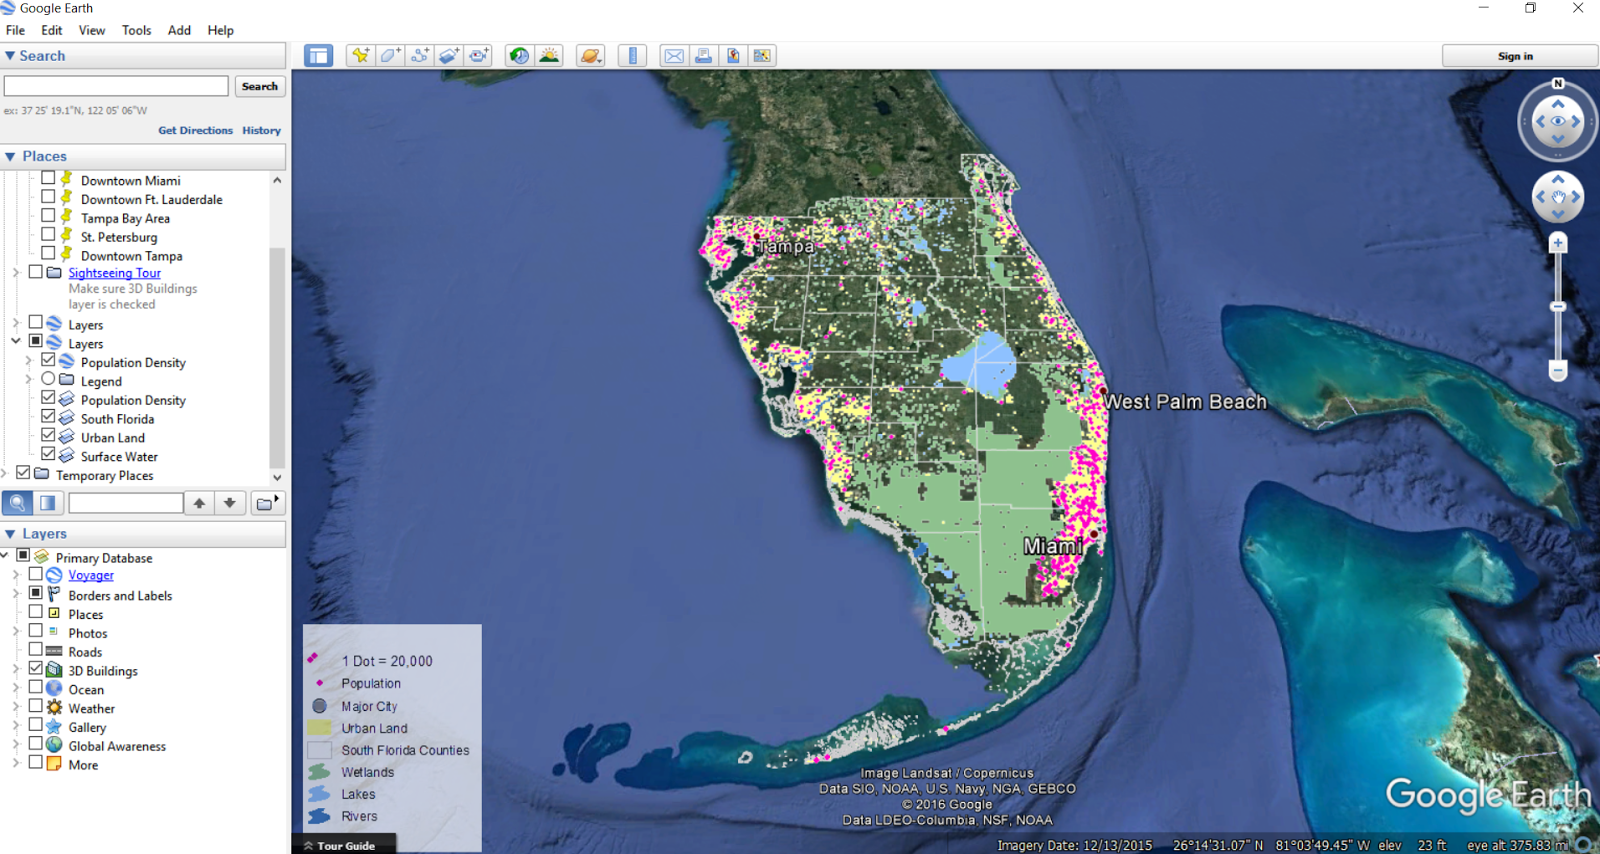
Task: Select the Legend radio button
Action: pyautogui.click(x=48, y=380)
